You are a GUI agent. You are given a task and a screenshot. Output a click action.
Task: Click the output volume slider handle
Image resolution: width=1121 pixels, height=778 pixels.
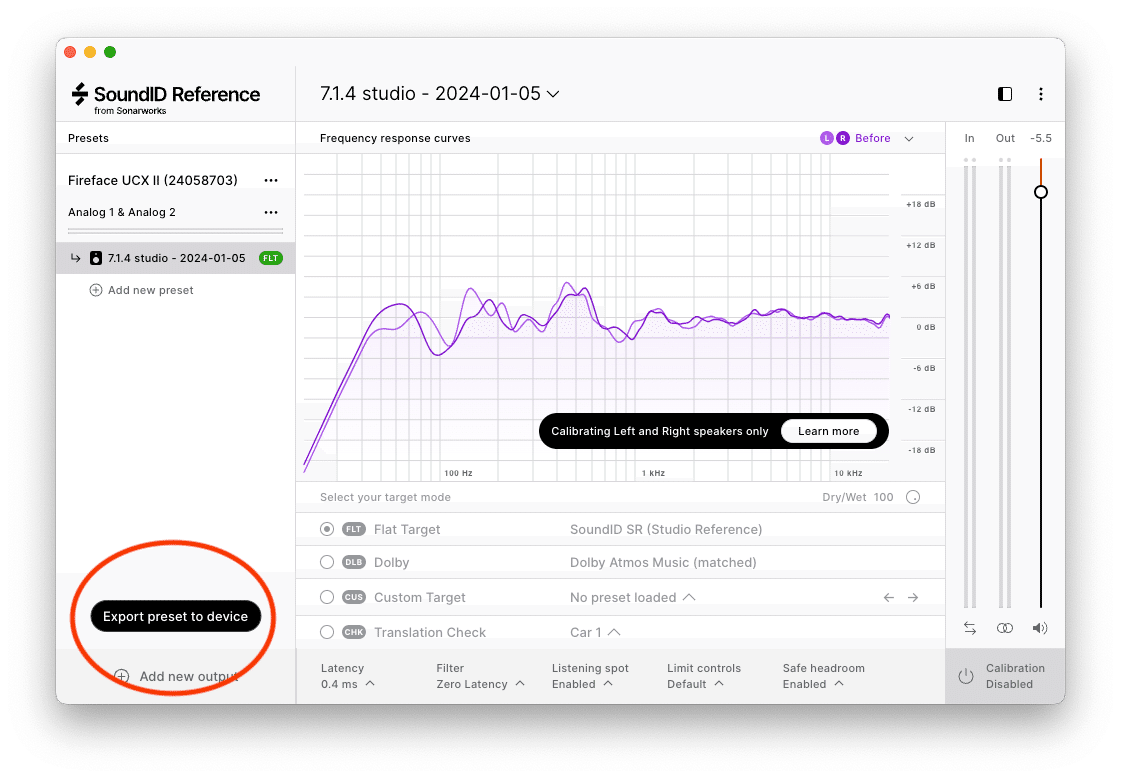pyautogui.click(x=1041, y=192)
